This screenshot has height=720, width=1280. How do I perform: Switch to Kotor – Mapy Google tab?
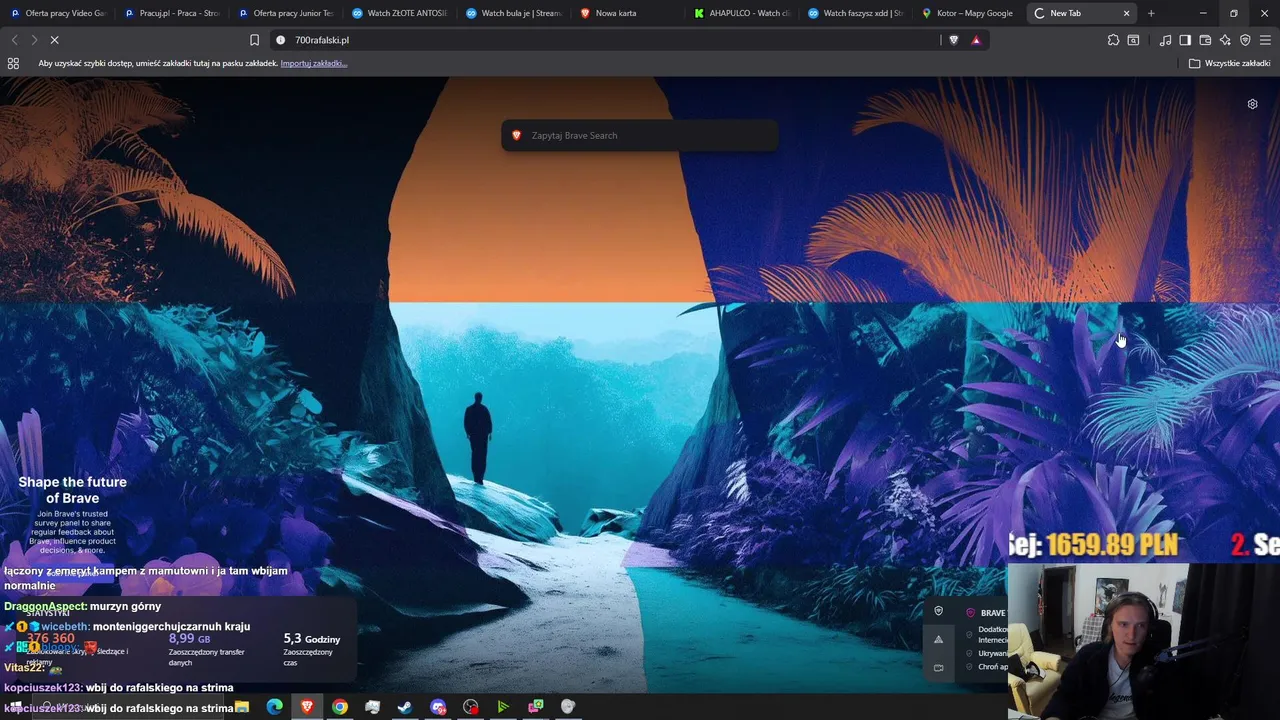pos(970,13)
